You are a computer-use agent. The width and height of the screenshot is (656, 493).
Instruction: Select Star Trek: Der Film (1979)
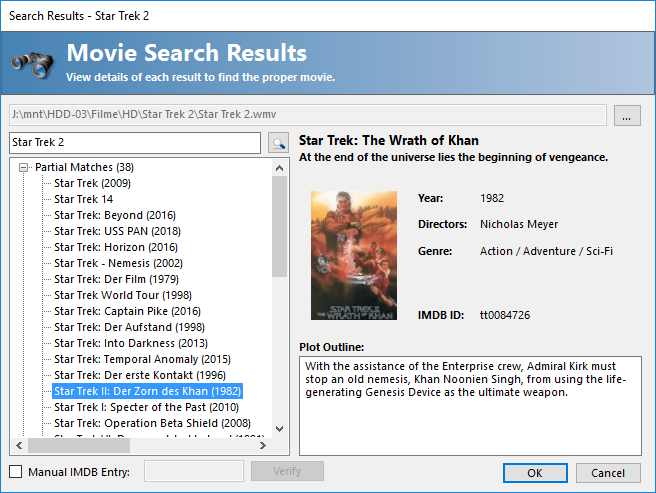click(x=116, y=279)
